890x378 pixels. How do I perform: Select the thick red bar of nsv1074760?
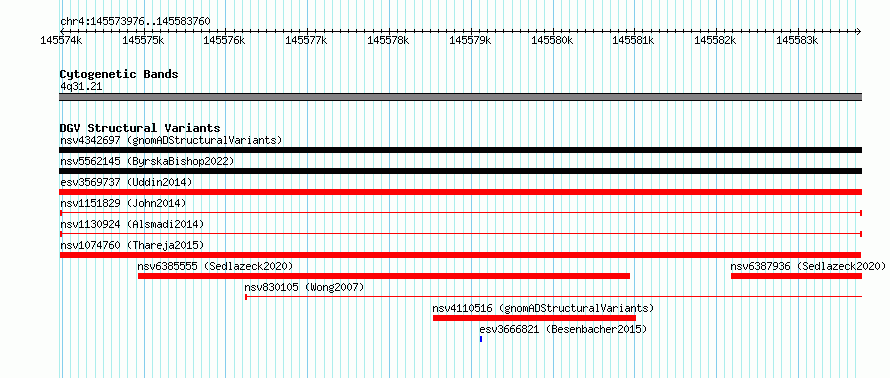coord(460,255)
